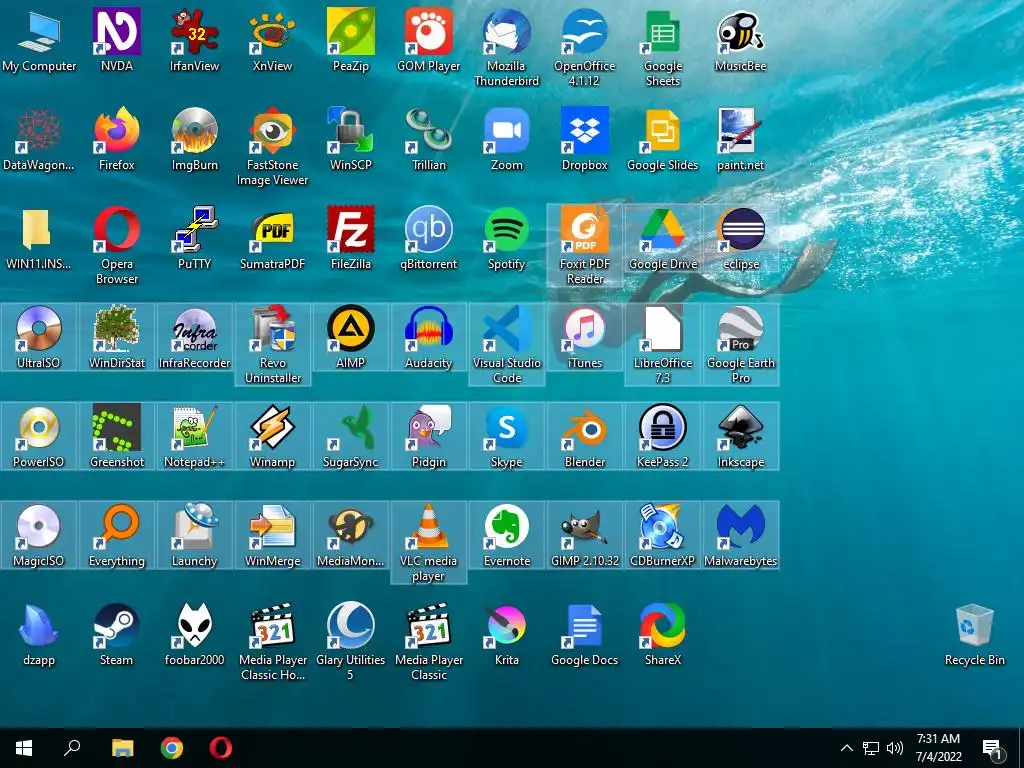Select the VLC media player icon
The width and height of the screenshot is (1024, 768).
tap(428, 542)
